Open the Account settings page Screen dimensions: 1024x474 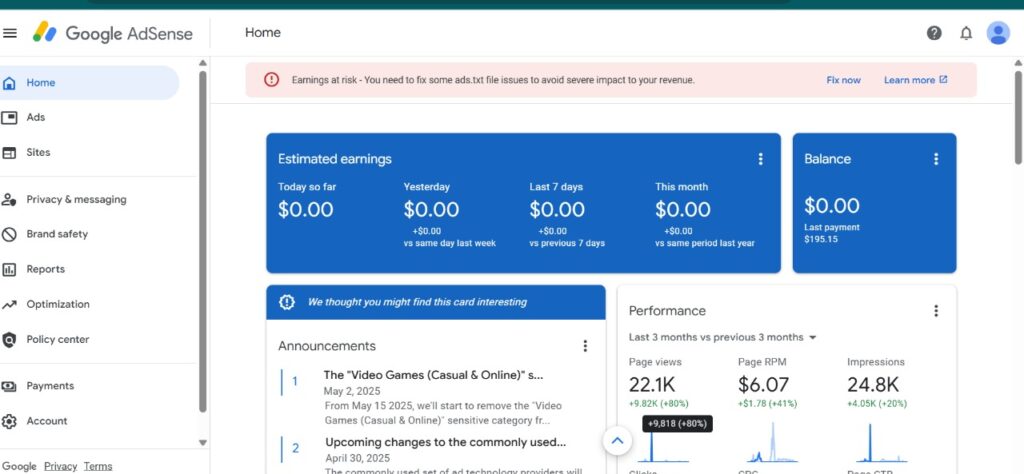(x=46, y=421)
